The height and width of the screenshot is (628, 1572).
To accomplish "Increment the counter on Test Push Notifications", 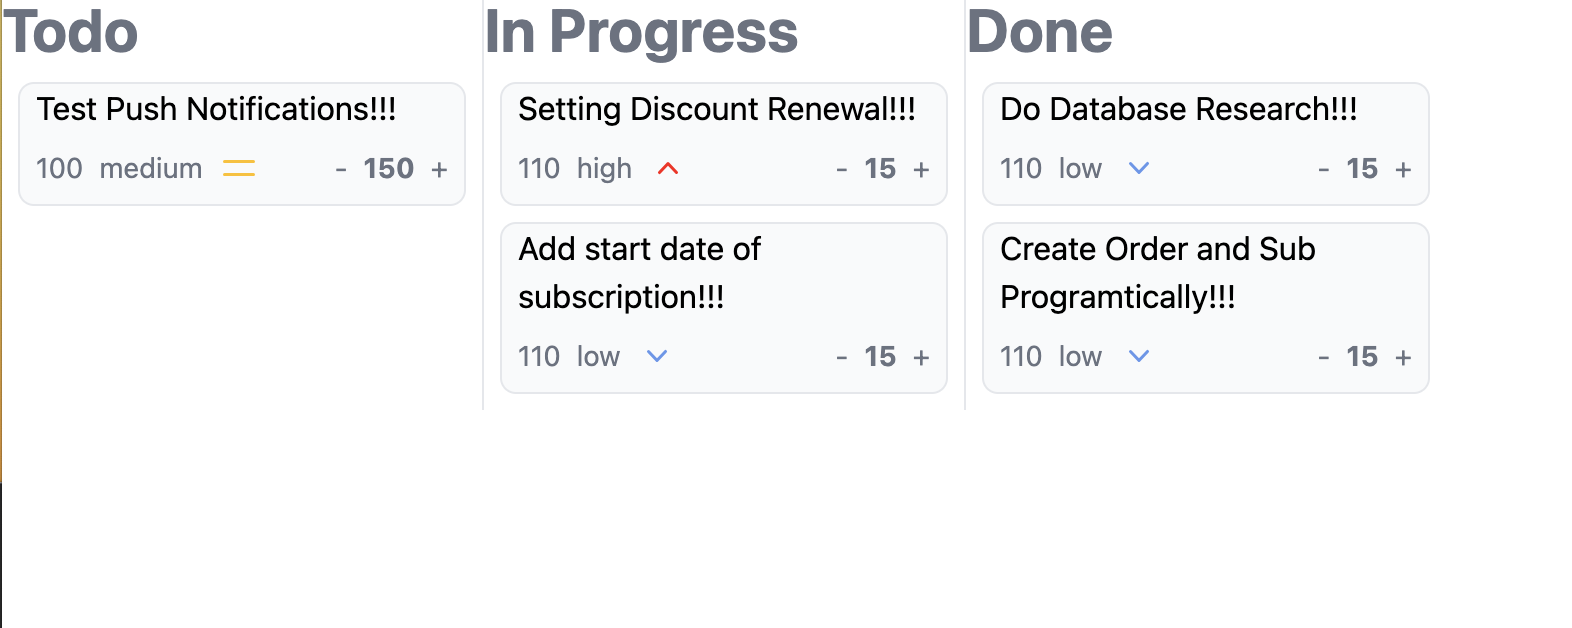I will coord(440,168).
